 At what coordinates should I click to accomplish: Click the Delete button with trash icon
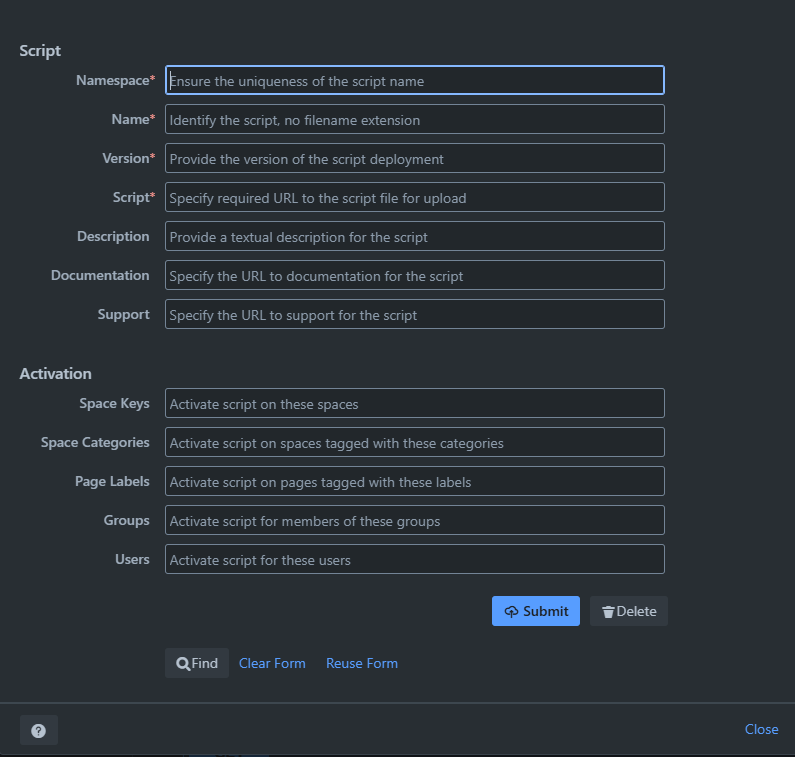pyautogui.click(x=628, y=611)
